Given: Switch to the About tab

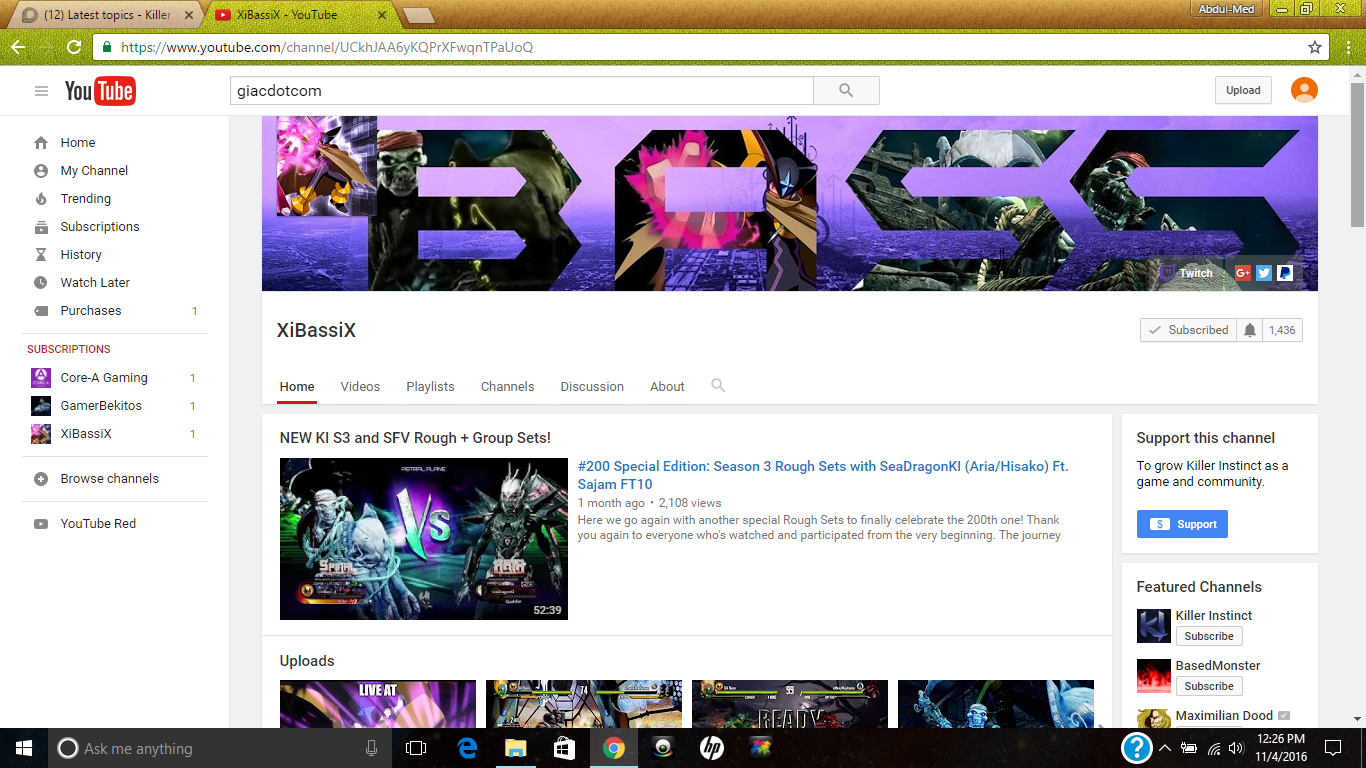Looking at the screenshot, I should click(x=667, y=386).
